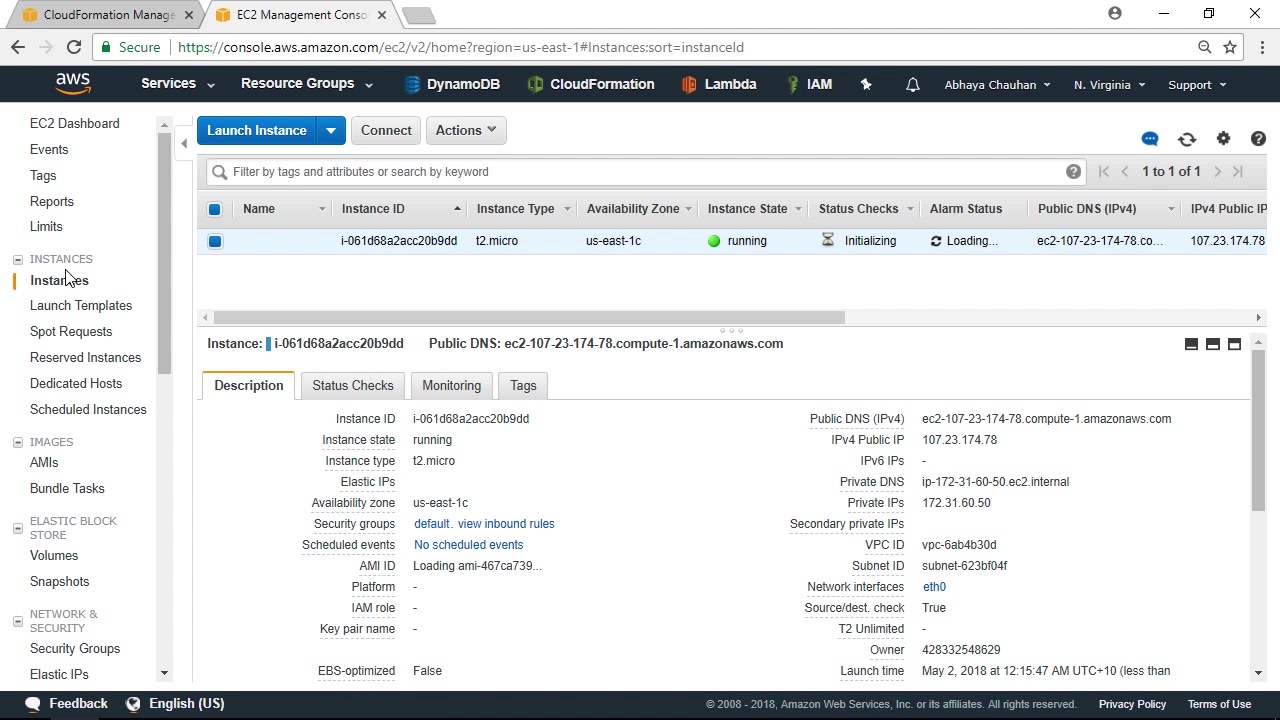Switch to the Description tab
The image size is (1280, 720).
click(249, 386)
